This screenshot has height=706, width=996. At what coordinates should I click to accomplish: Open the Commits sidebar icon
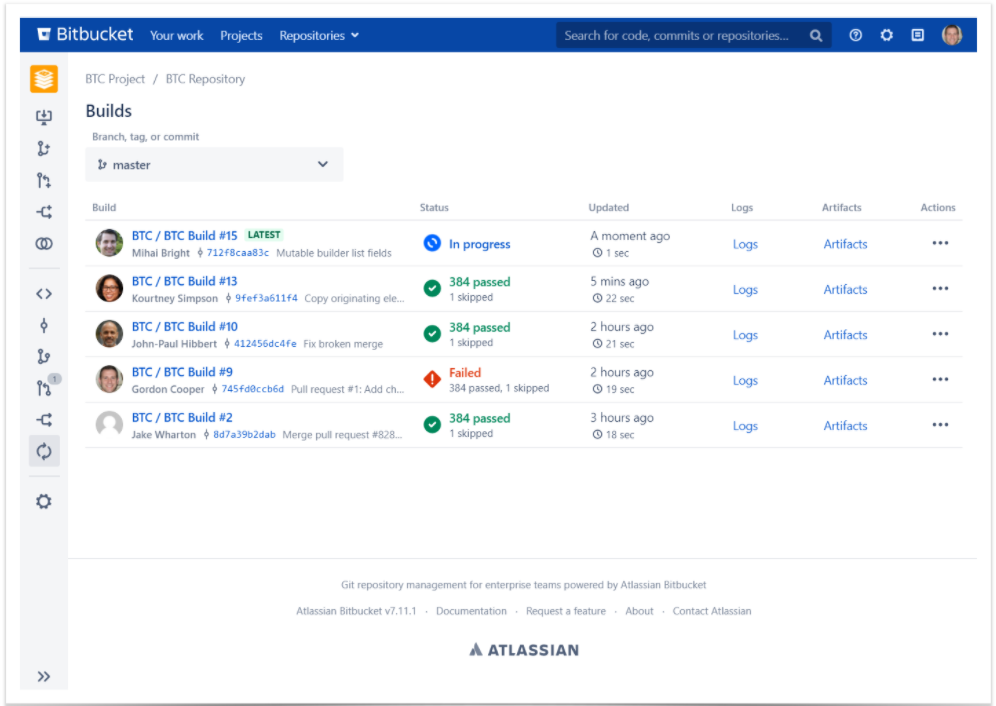point(44,325)
